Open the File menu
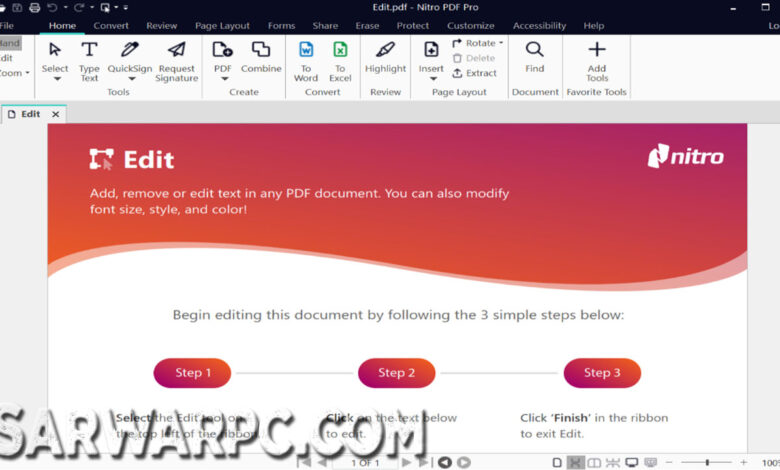The width and height of the screenshot is (780, 470). click(6, 25)
